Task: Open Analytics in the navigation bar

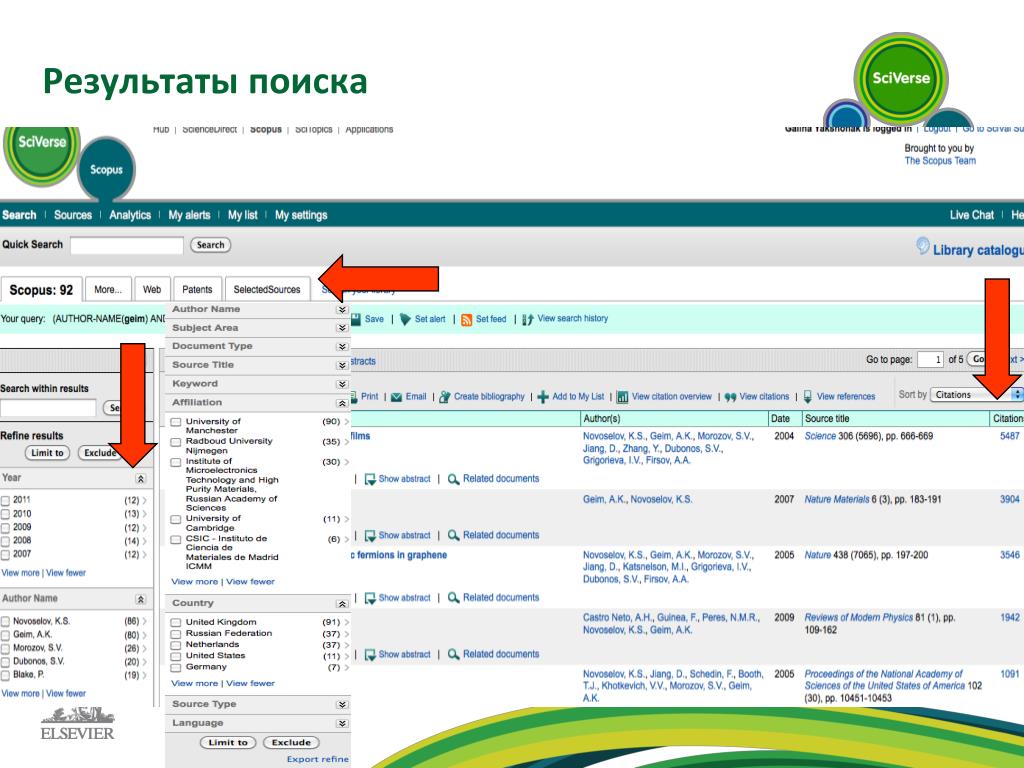Action: click(x=130, y=215)
